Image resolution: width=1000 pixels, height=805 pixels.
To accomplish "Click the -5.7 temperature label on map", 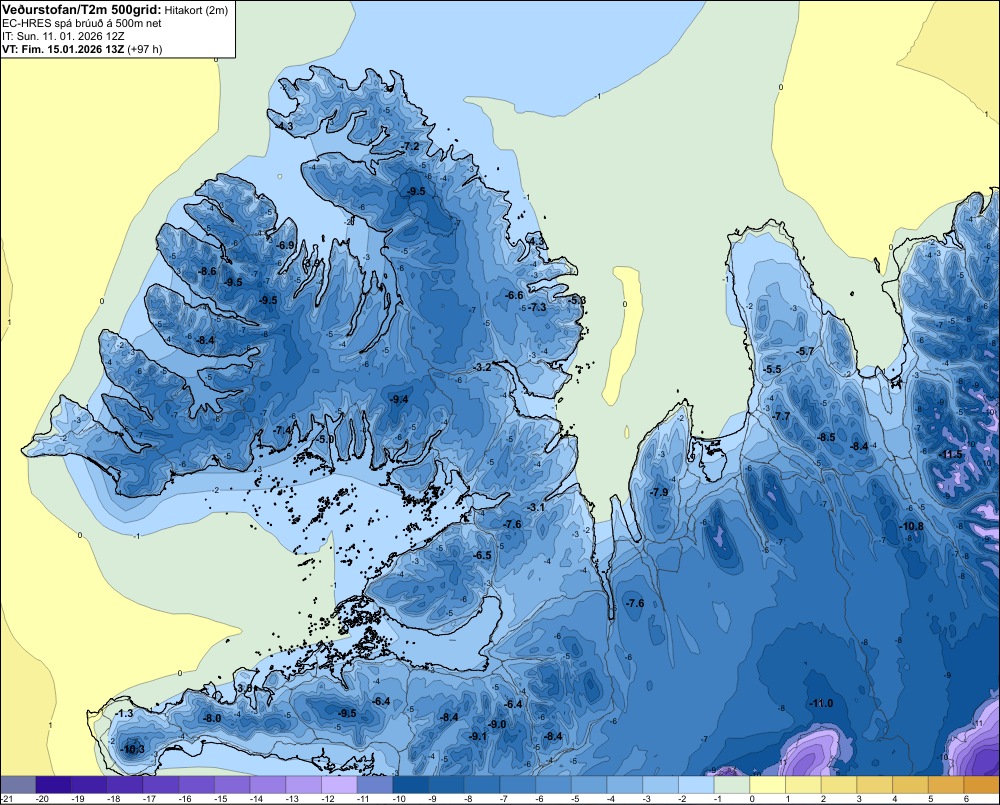I will click(x=805, y=351).
